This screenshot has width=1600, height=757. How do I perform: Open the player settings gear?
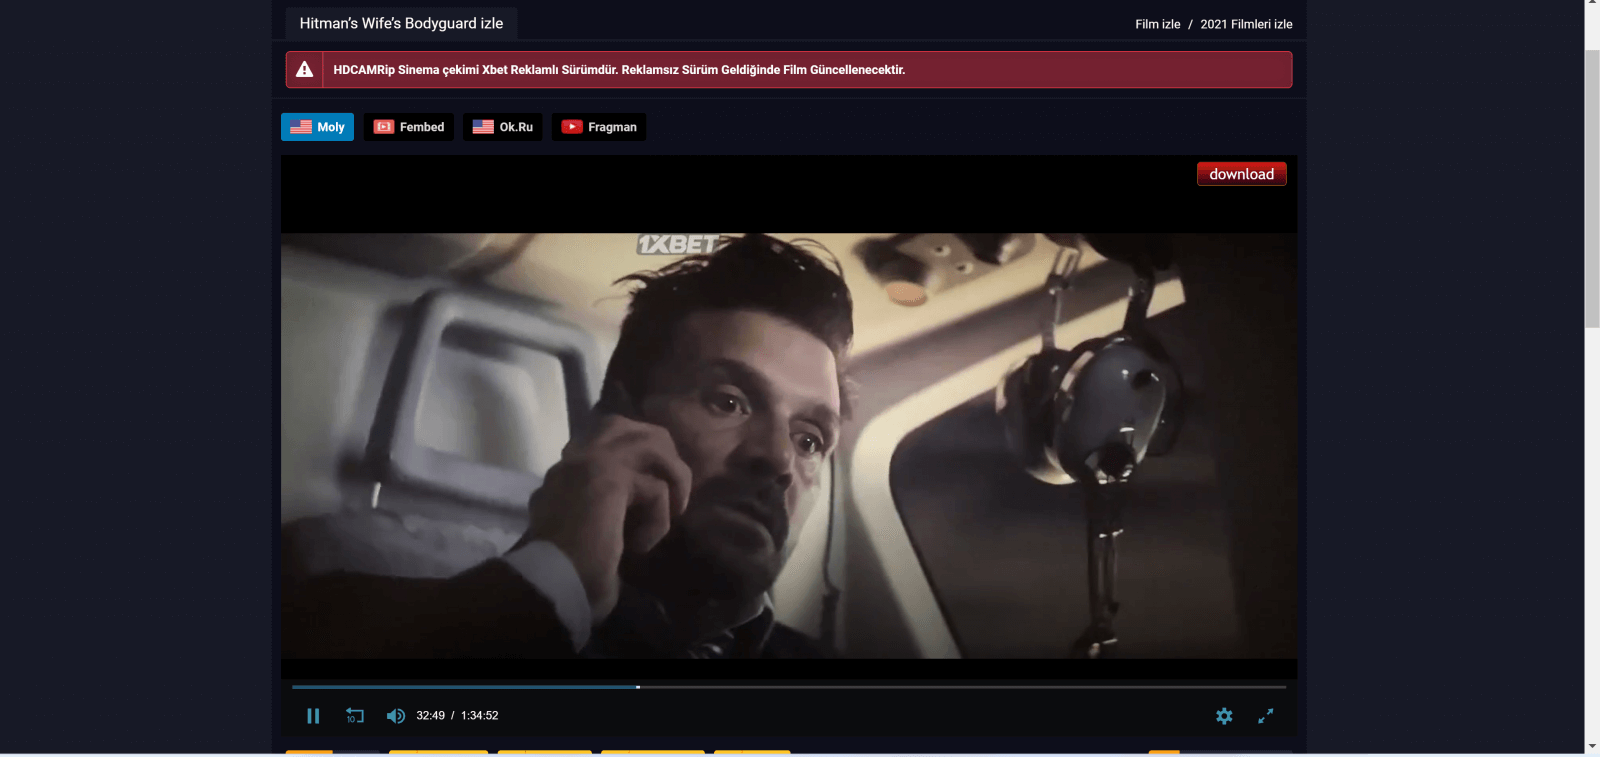pos(1224,716)
